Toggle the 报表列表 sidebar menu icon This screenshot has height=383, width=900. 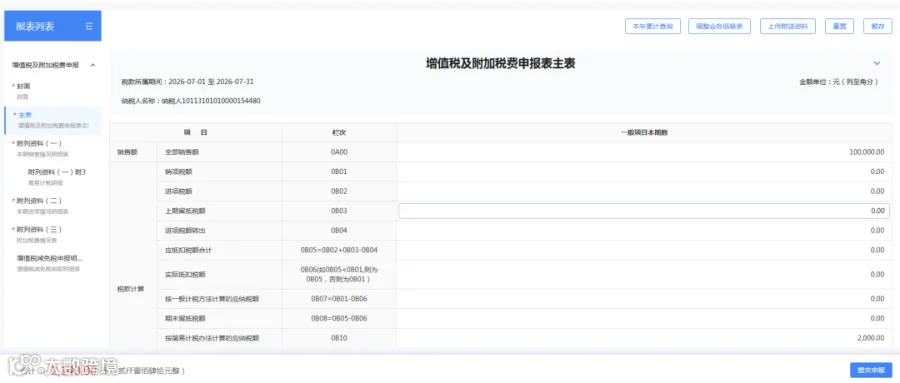tap(89, 26)
